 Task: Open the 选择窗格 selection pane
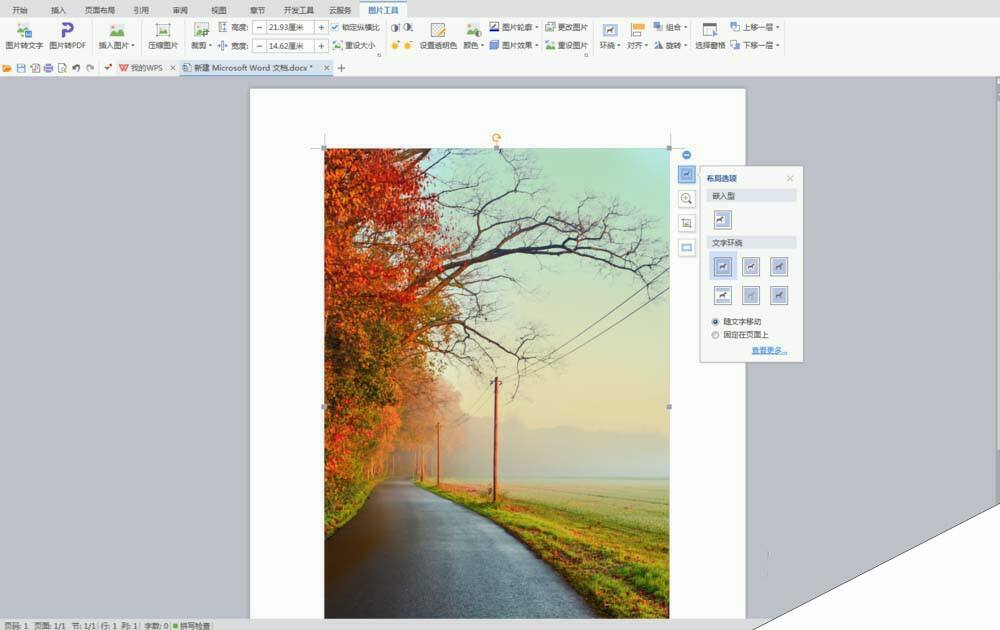point(711,43)
